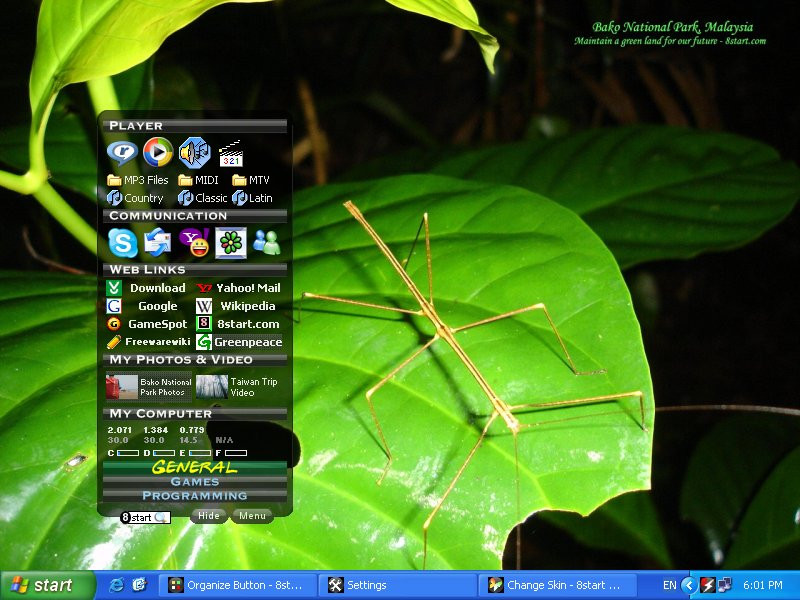Open the Yahoo! Mail web link
Image resolution: width=800 pixels, height=600 pixels.
[238, 288]
